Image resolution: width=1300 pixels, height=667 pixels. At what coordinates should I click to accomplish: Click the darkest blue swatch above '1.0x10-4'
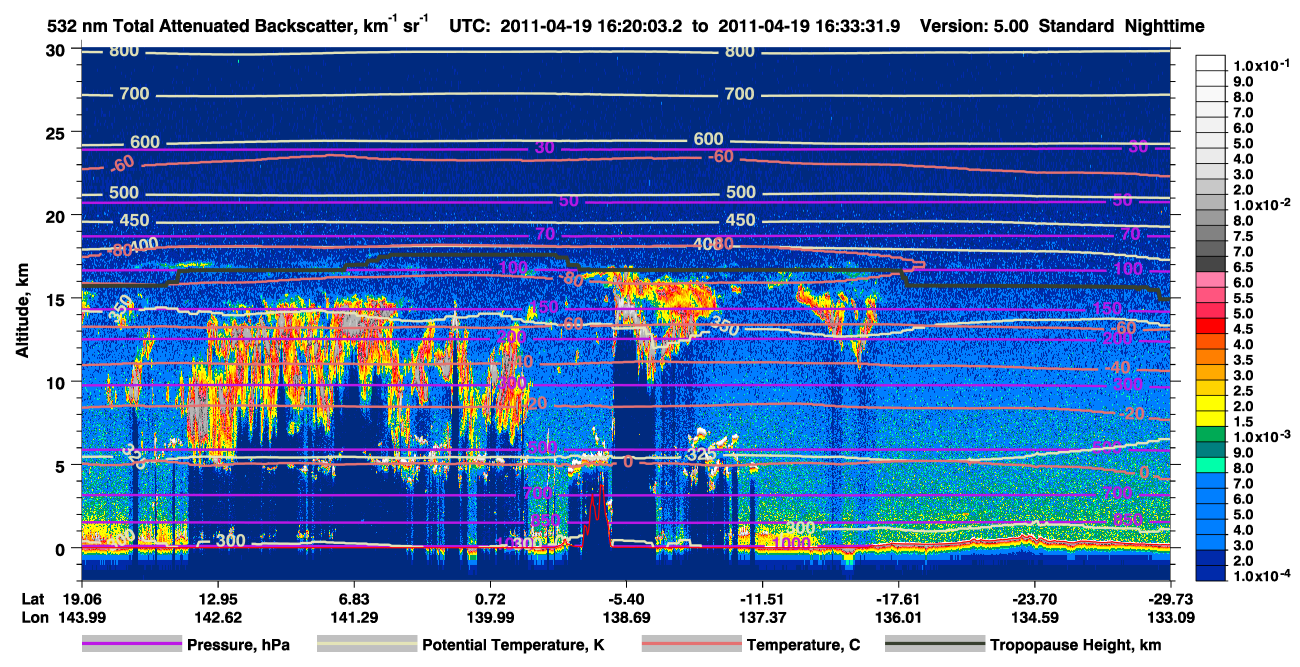(1212, 573)
